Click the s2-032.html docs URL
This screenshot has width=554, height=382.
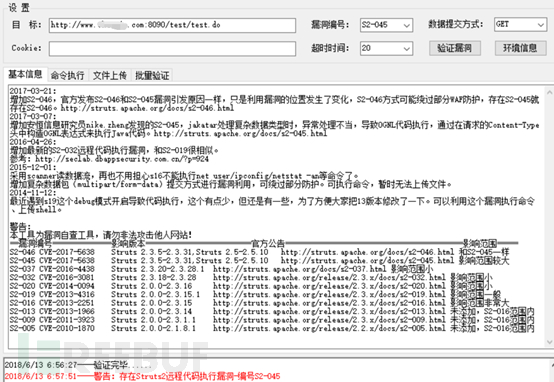point(330,278)
